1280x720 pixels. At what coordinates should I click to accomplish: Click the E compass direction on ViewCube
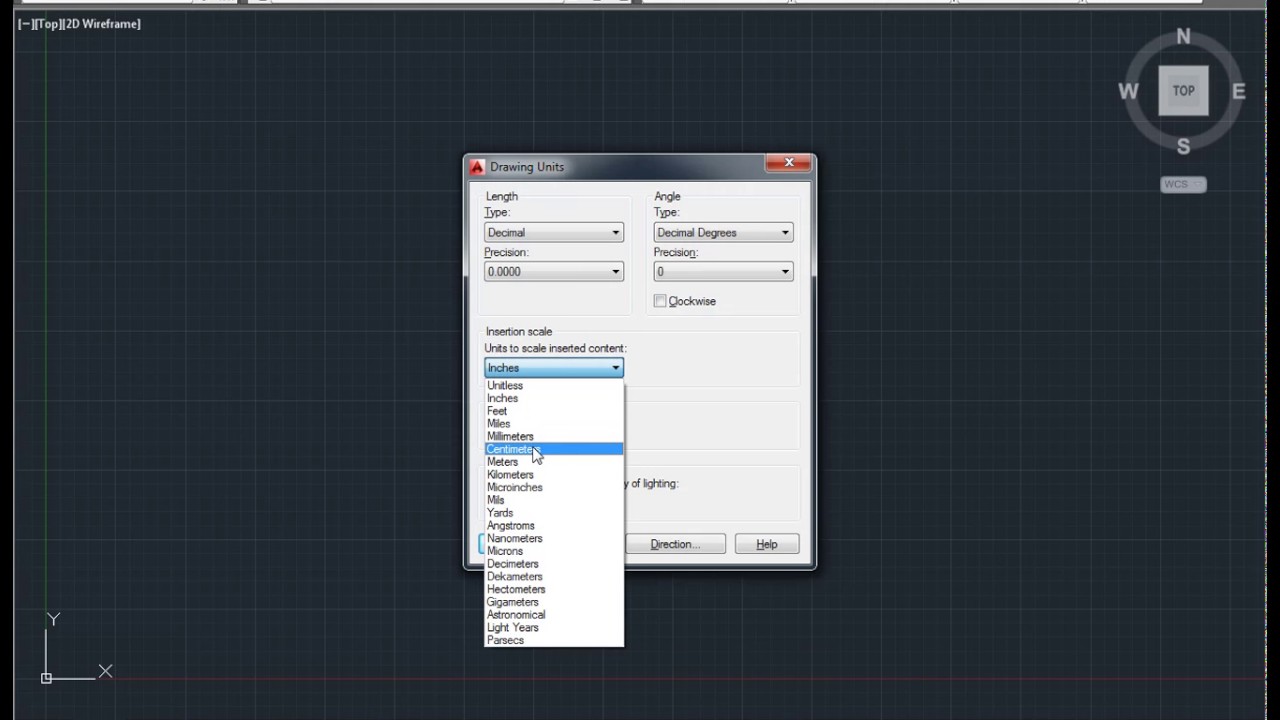click(x=1239, y=92)
